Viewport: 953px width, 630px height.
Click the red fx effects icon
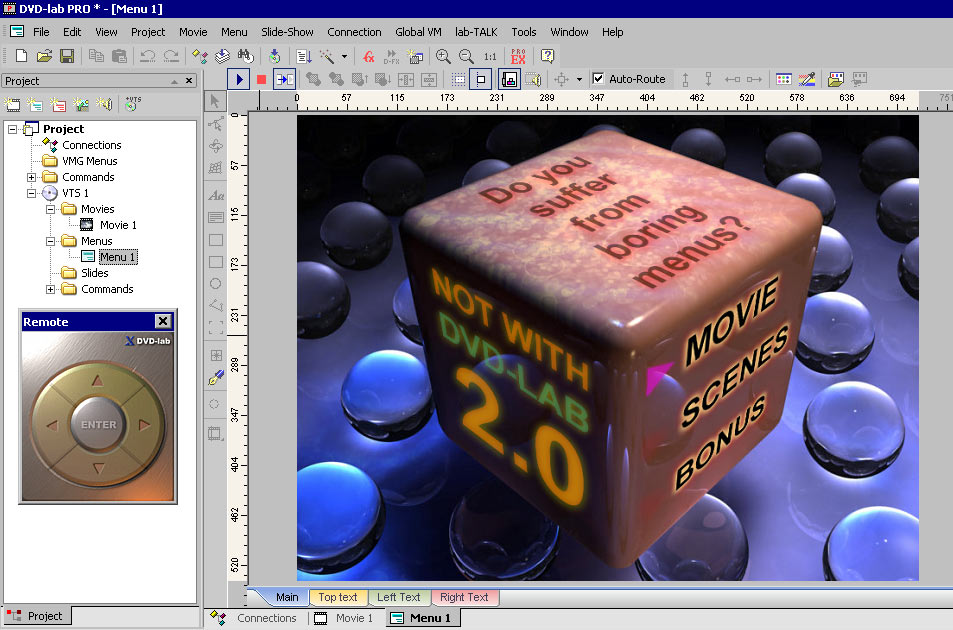pyautogui.click(x=368, y=56)
